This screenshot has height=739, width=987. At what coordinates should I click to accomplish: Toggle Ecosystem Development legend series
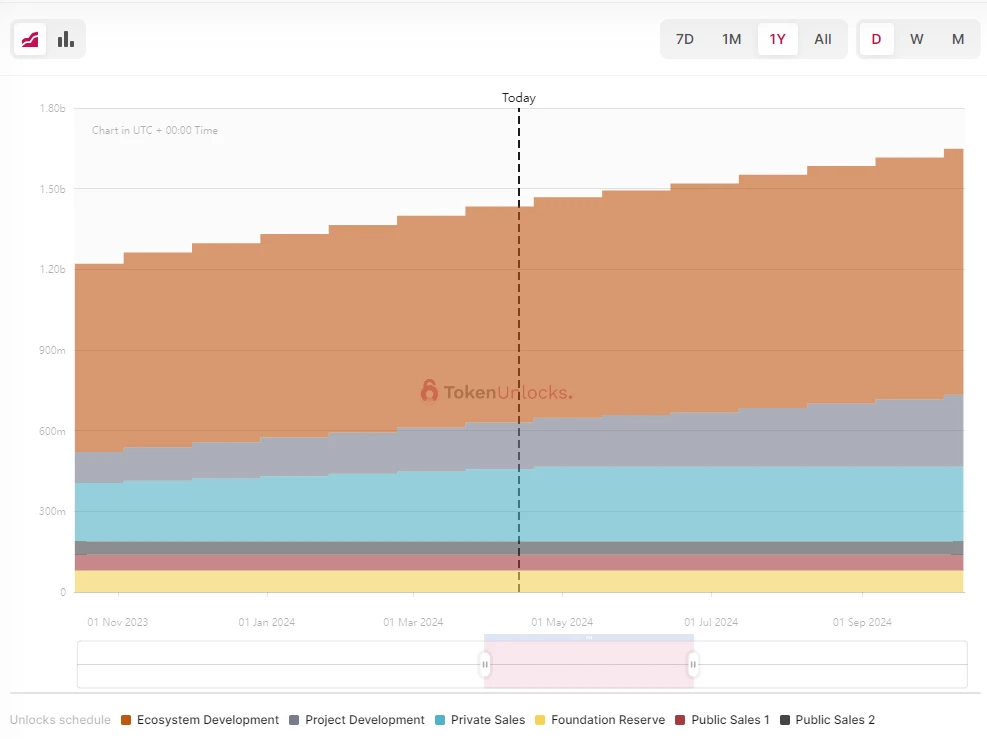pyautogui.click(x=199, y=720)
